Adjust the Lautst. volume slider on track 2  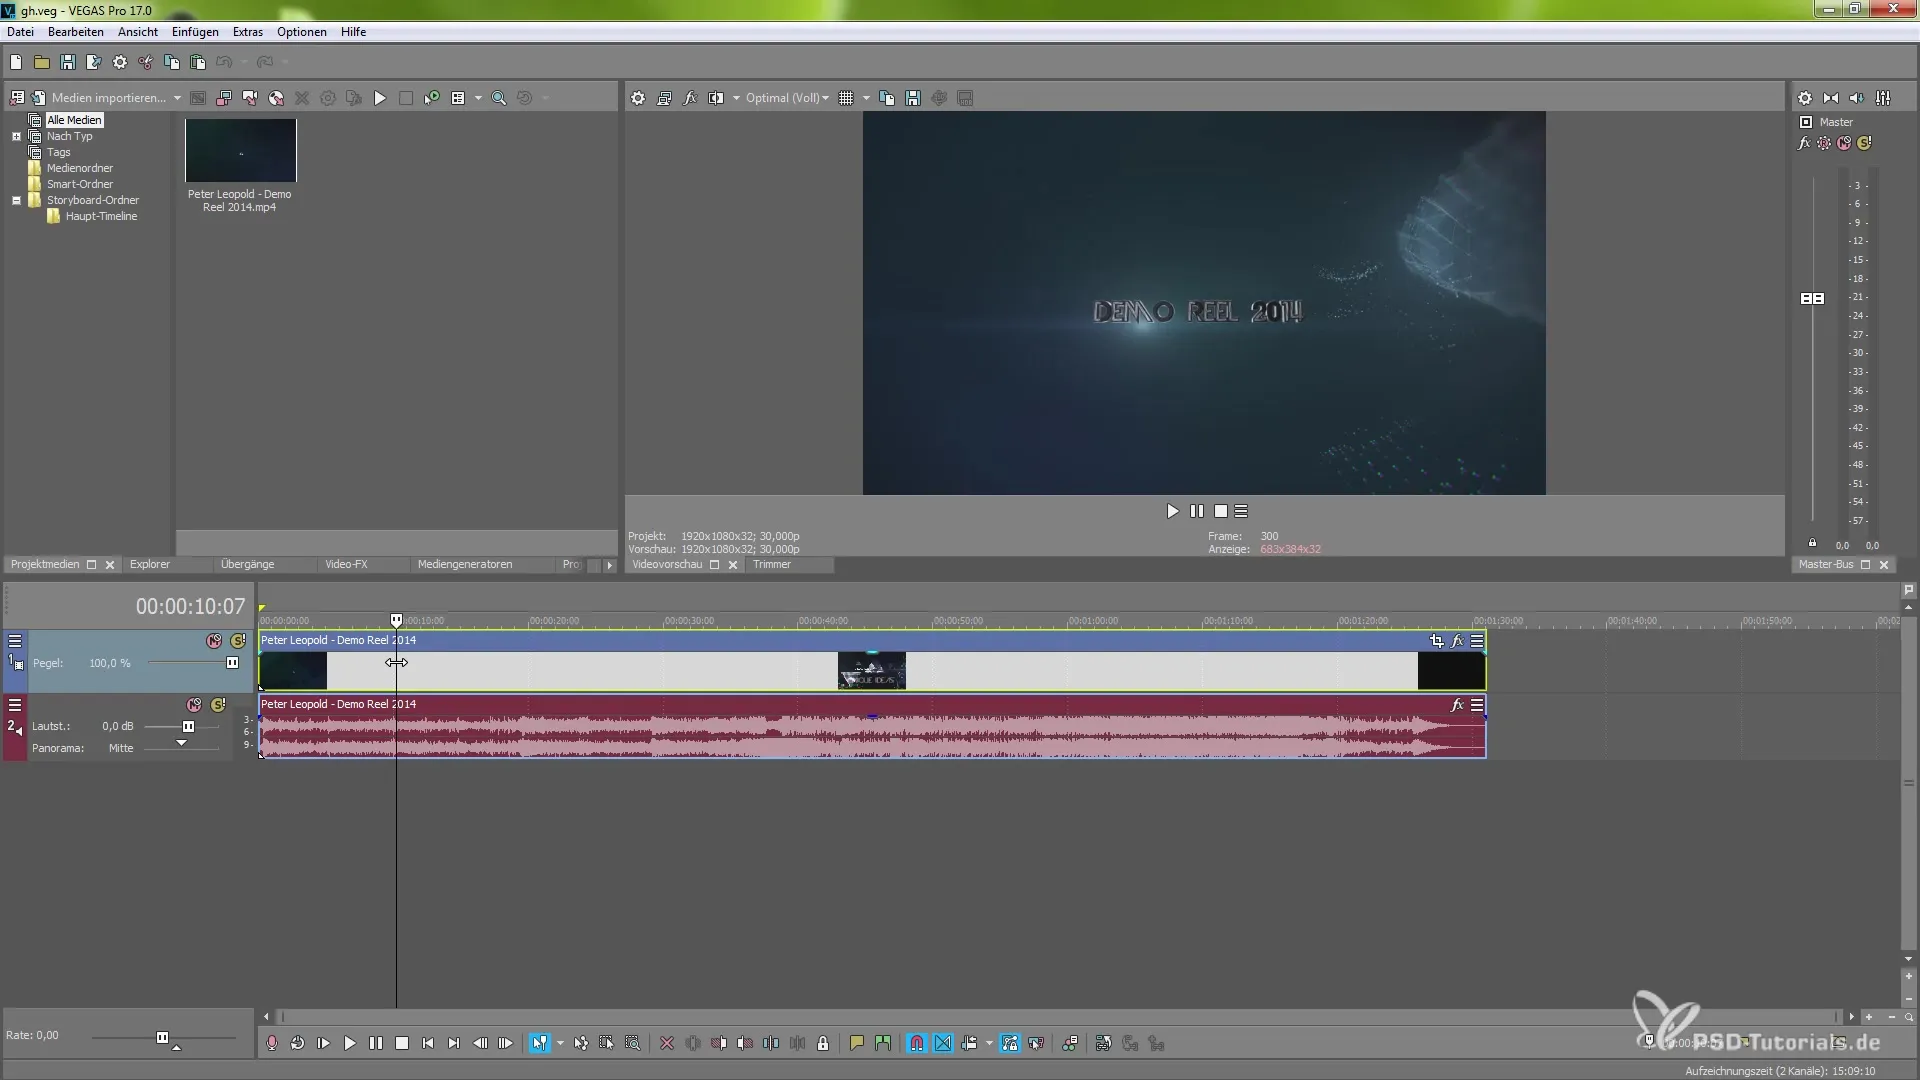pos(188,726)
